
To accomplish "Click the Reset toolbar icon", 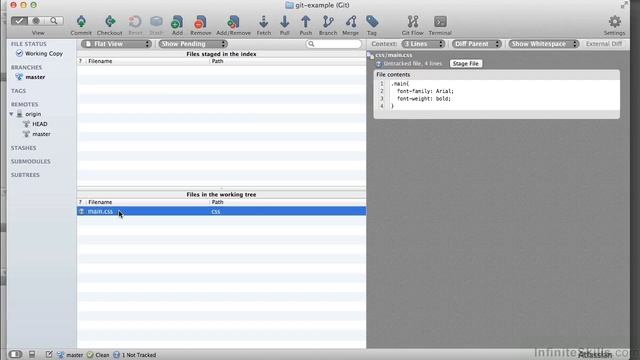I will [135, 22].
